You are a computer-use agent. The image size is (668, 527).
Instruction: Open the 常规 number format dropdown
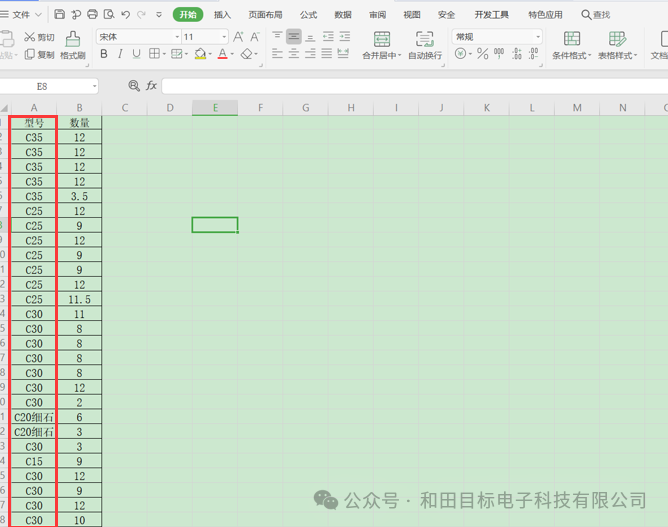pyautogui.click(x=538, y=37)
